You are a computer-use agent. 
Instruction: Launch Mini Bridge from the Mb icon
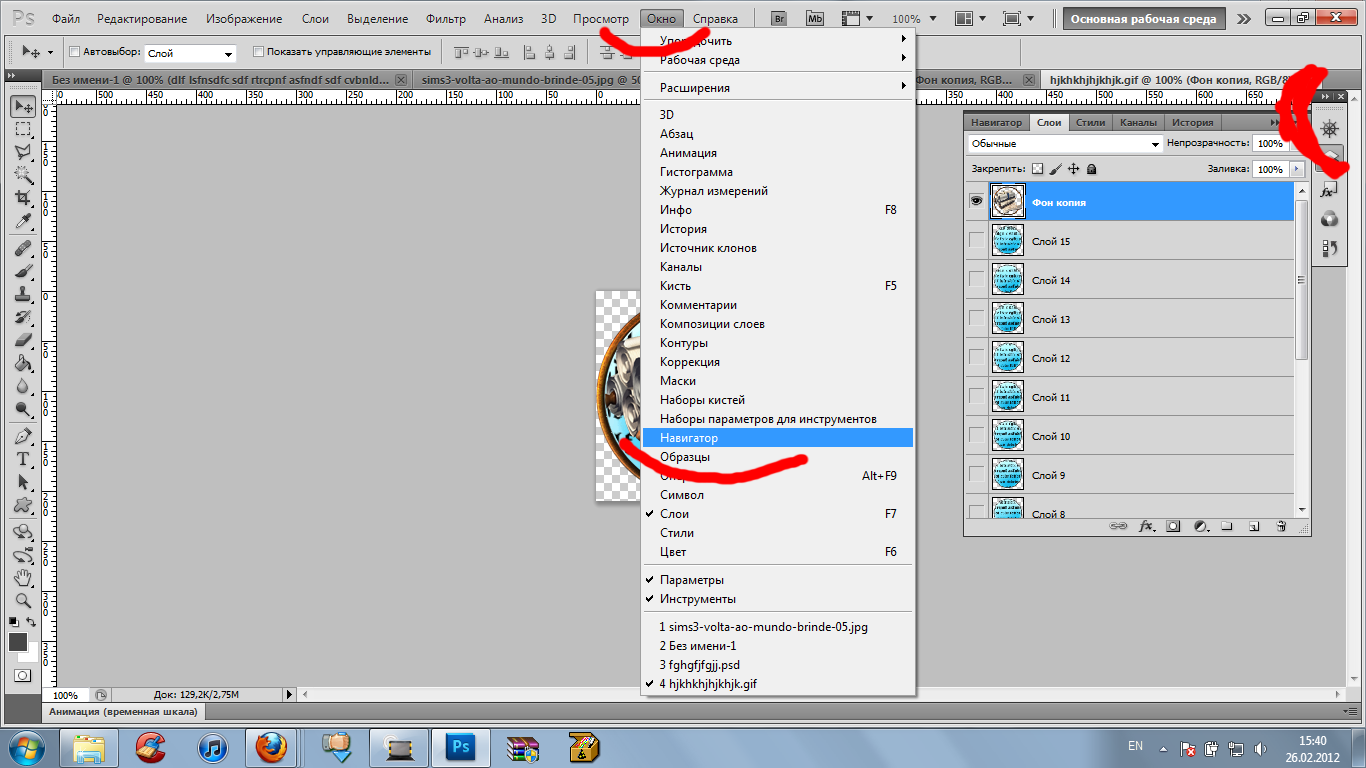[815, 19]
